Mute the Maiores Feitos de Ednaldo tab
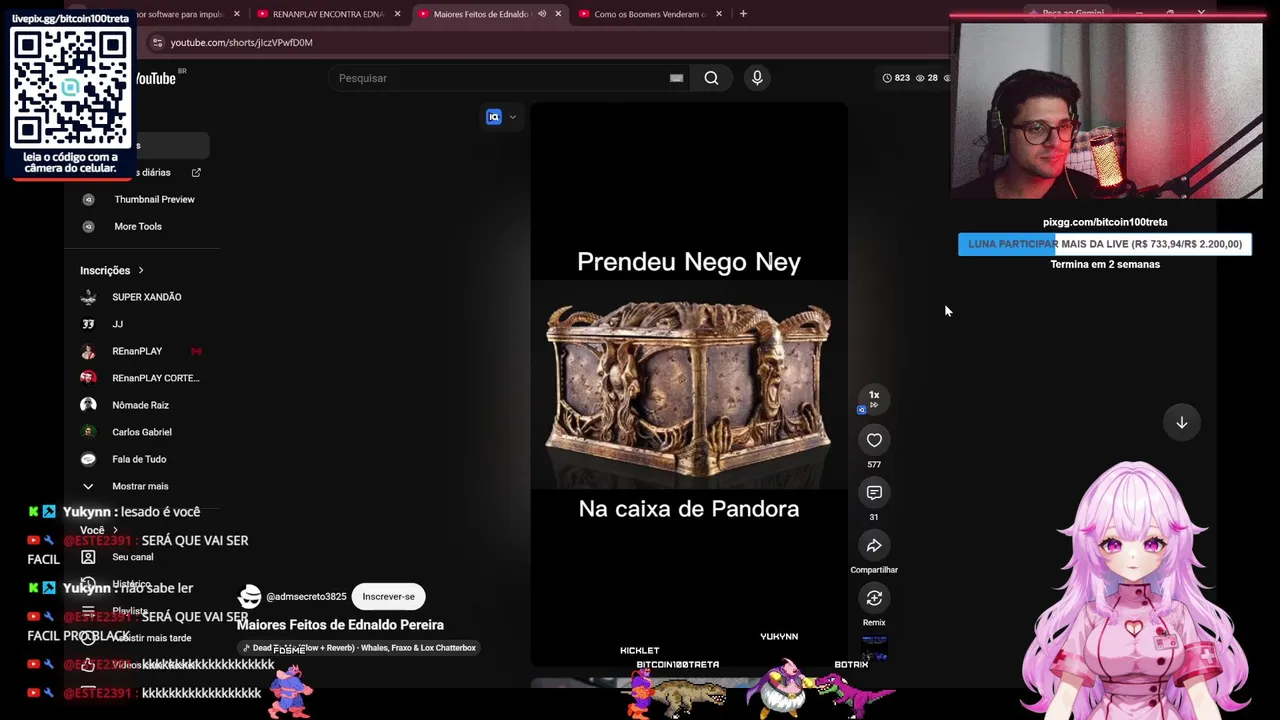 click(542, 14)
